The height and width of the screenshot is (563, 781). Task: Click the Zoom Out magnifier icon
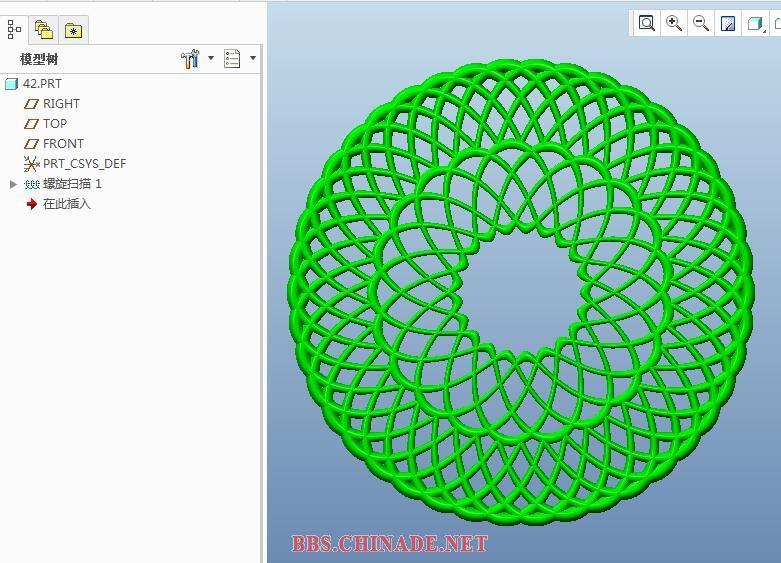(x=701, y=23)
